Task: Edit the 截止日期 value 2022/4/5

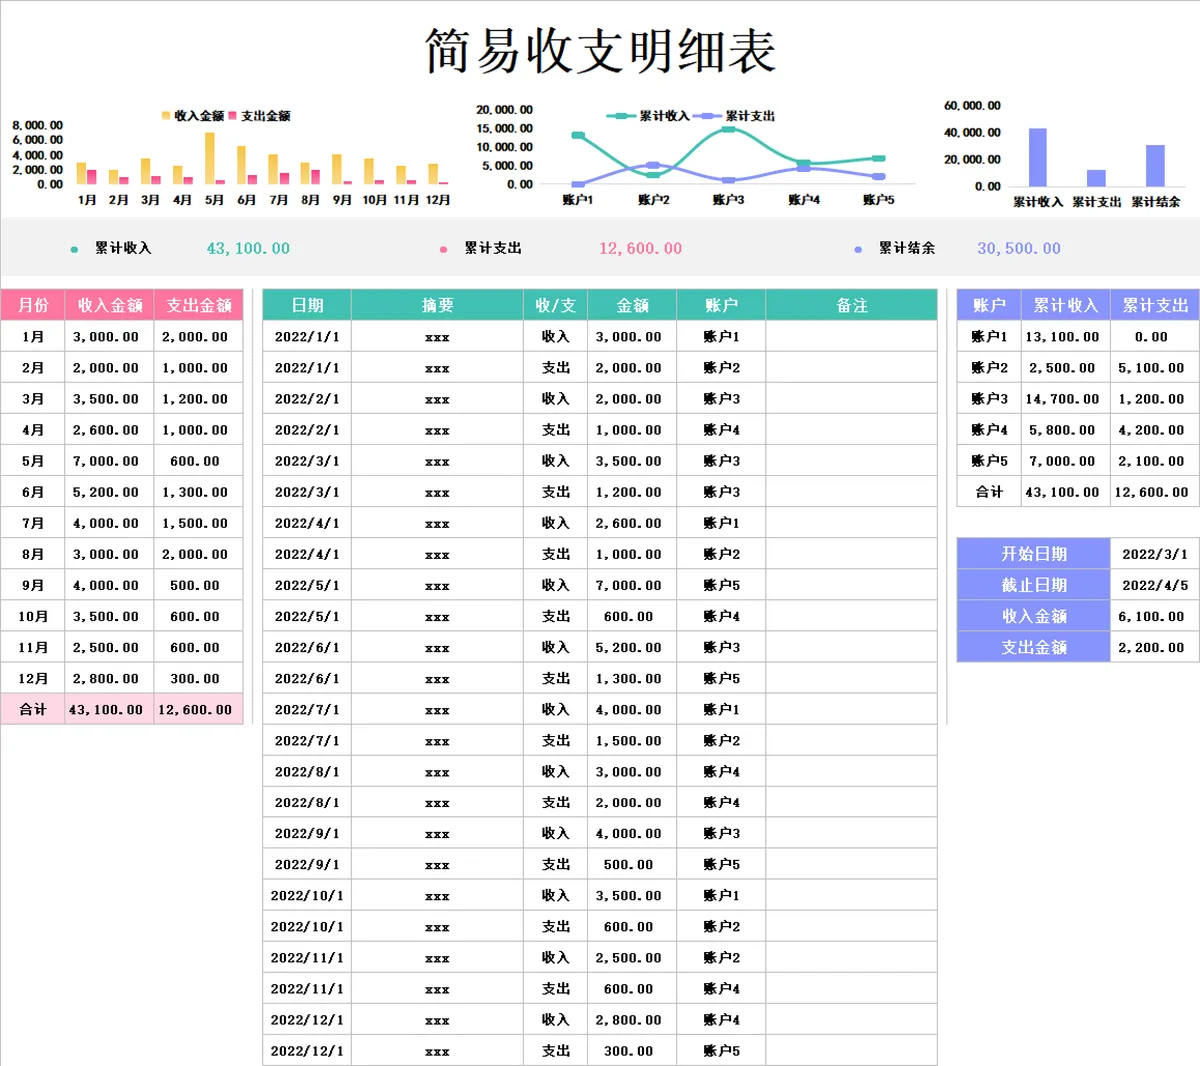Action: click(1155, 585)
